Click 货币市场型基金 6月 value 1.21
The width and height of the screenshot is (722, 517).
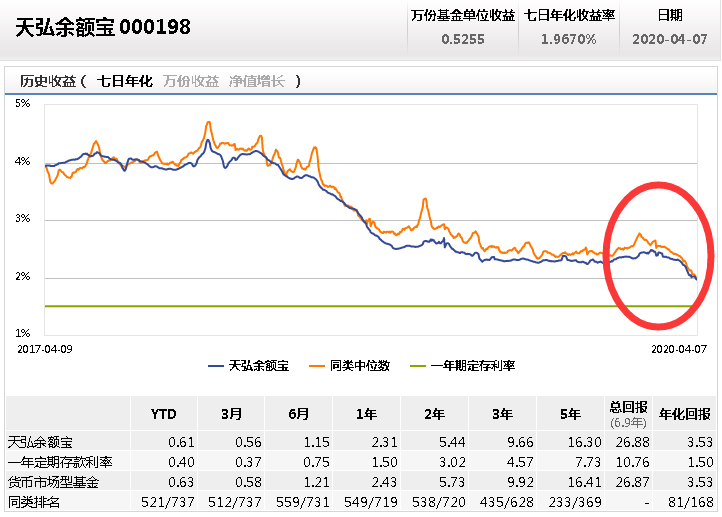[317, 482]
